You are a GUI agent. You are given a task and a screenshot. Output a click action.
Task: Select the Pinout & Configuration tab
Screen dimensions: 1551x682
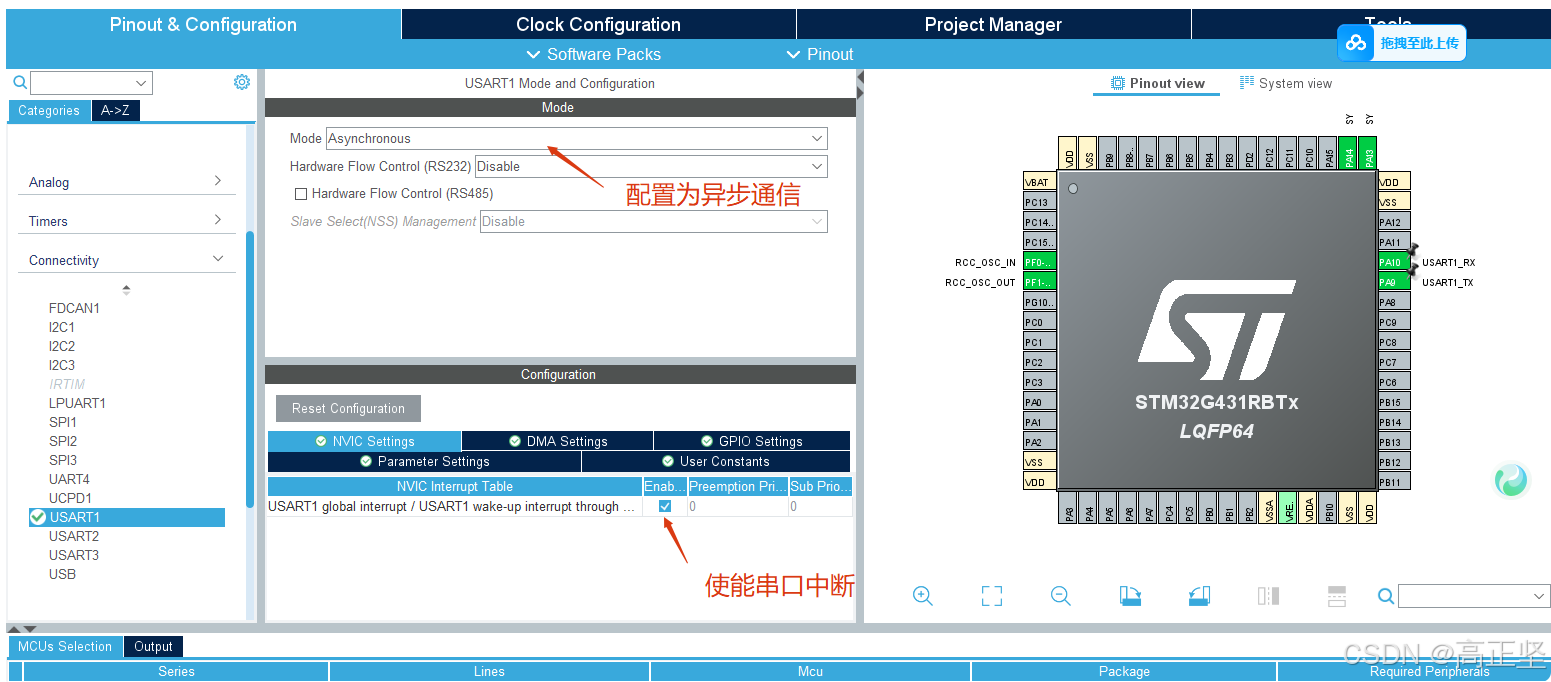(x=203, y=24)
